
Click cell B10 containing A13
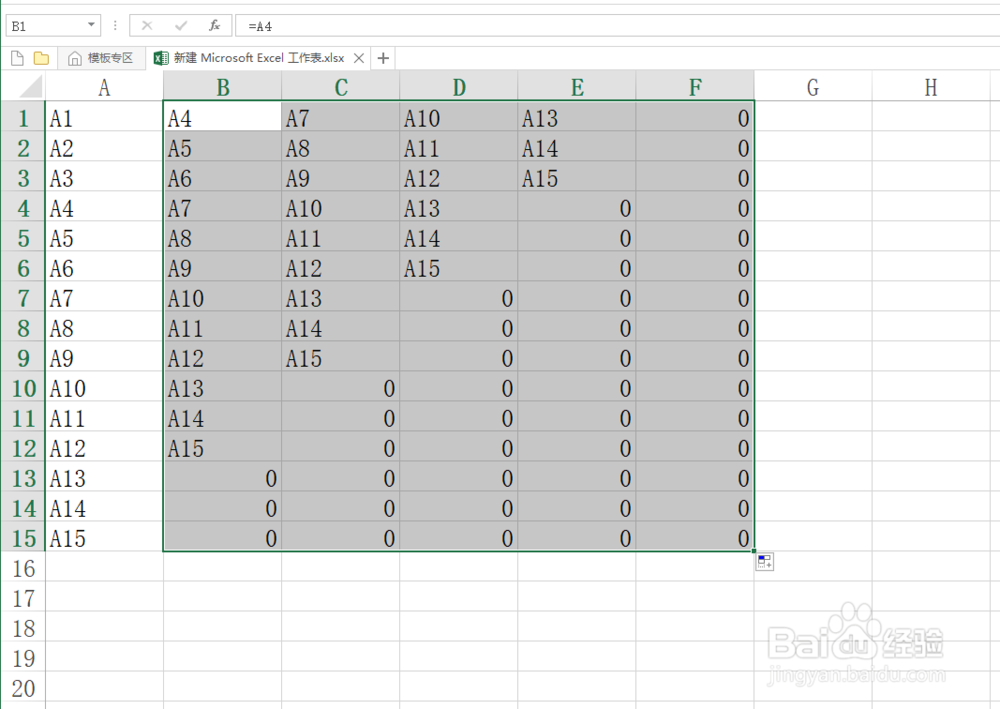[x=222, y=387]
